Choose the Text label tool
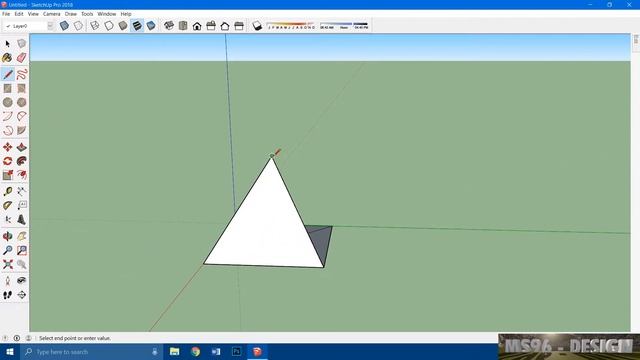Image resolution: width=640 pixels, height=360 pixels. [x=22, y=205]
